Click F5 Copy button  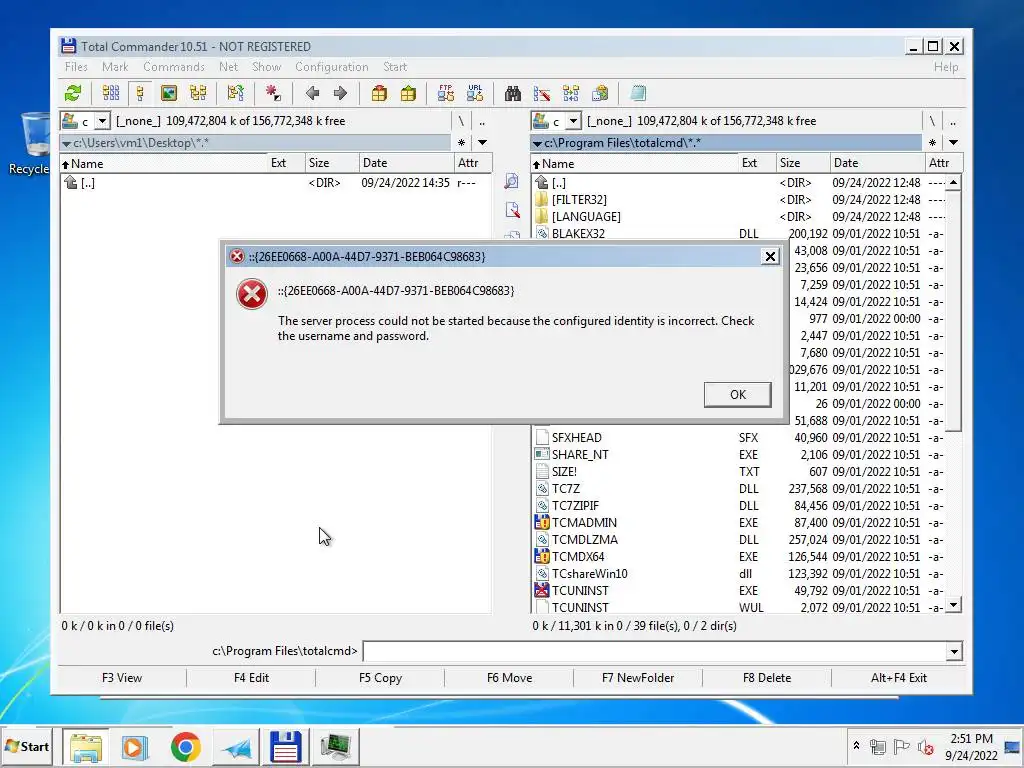pyautogui.click(x=380, y=678)
